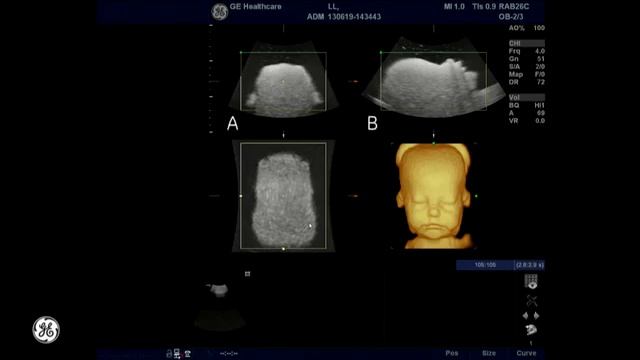
Task: Click green handle right of 3D fetal face
Action: [x=476, y=196]
